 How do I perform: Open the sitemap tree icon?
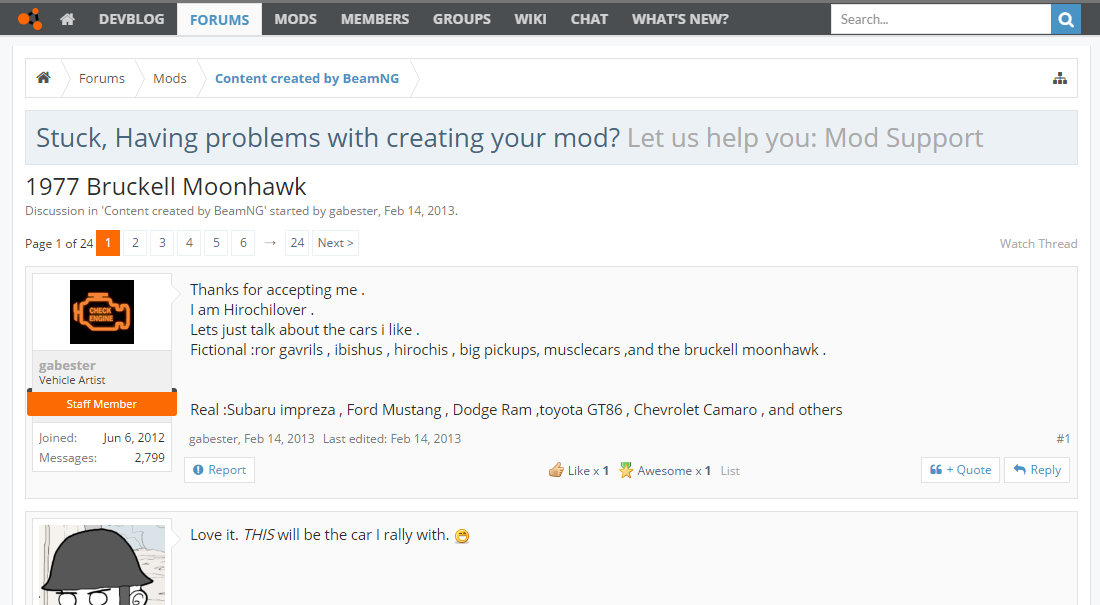(x=1060, y=78)
